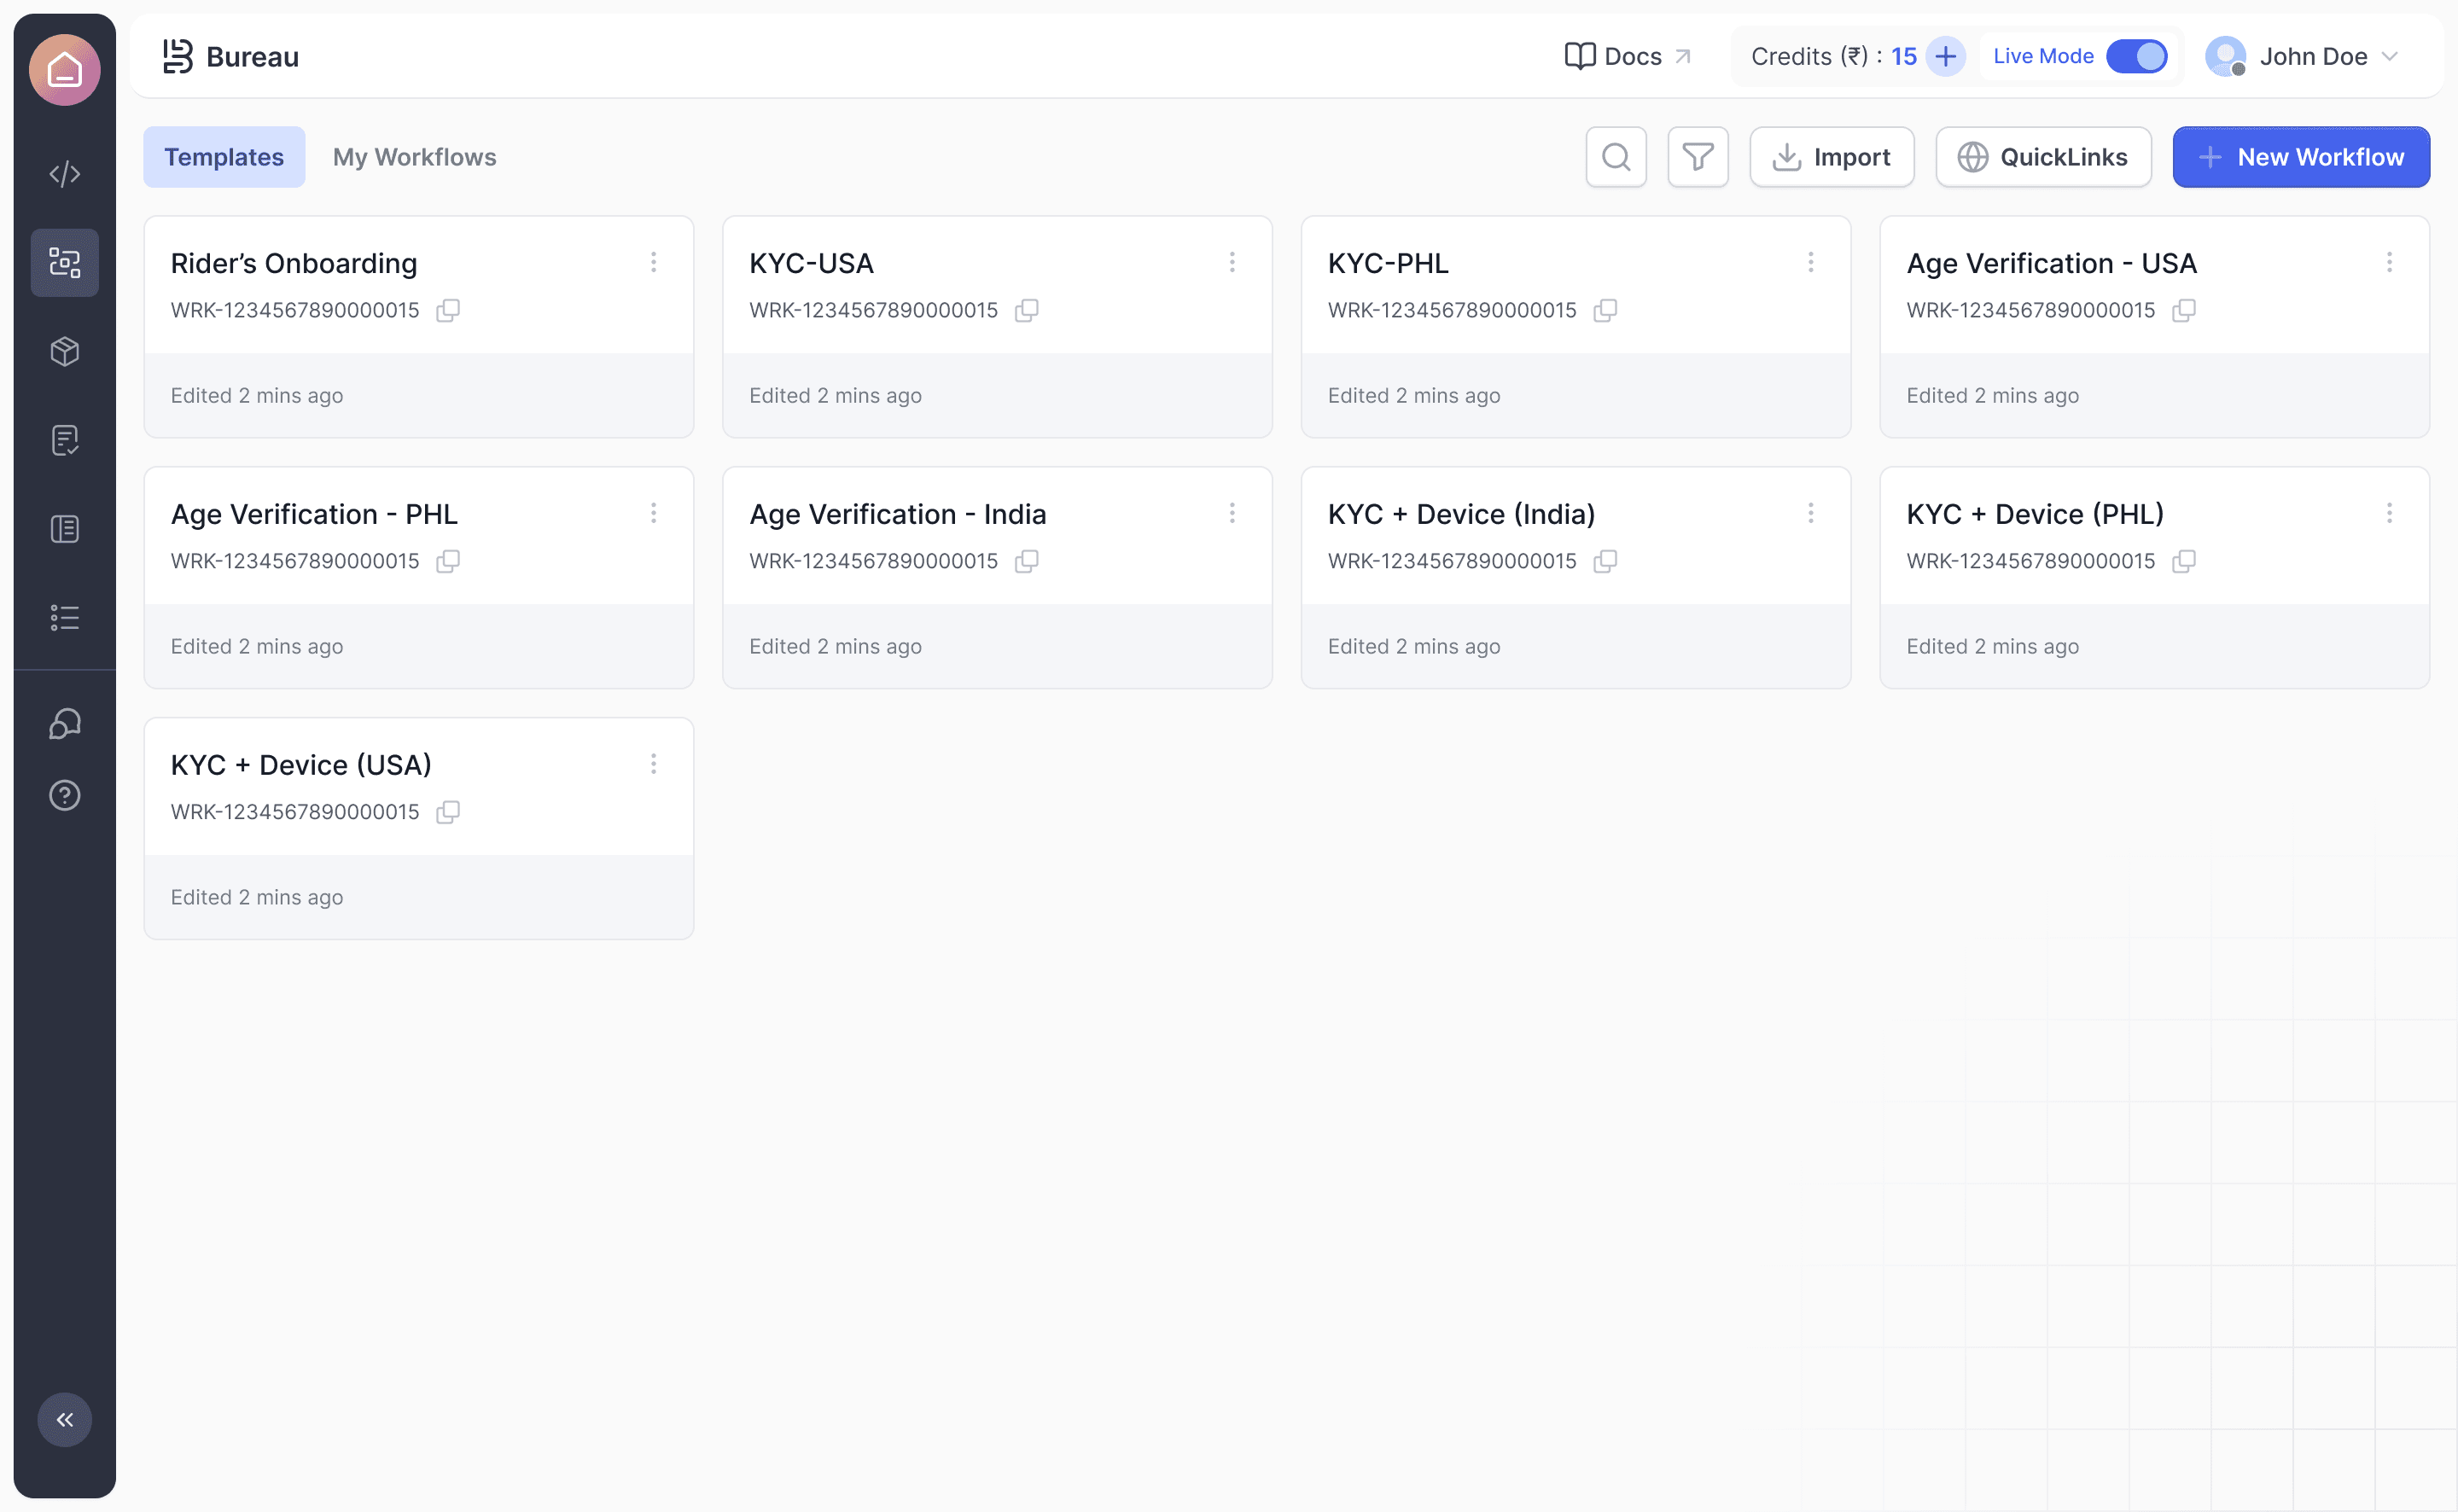Copy the KYC-USA workflow ID
The image size is (2458, 1512).
1026,310
